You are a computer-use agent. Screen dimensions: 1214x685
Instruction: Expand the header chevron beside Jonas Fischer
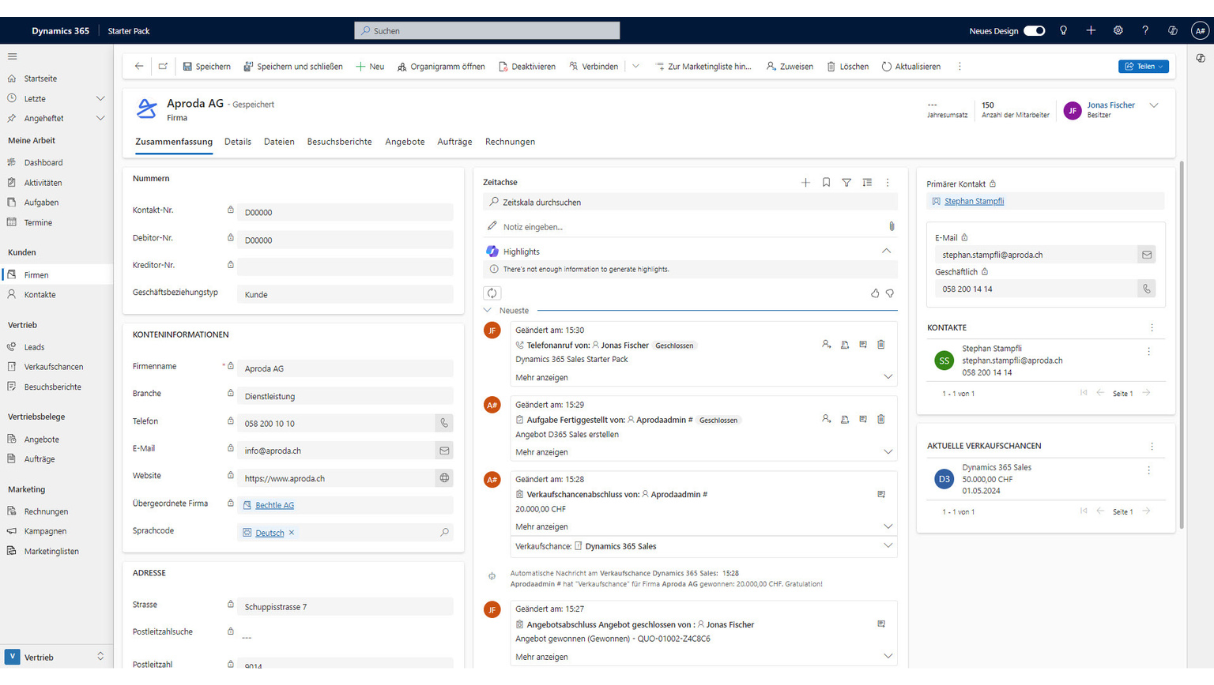[x=1154, y=105]
